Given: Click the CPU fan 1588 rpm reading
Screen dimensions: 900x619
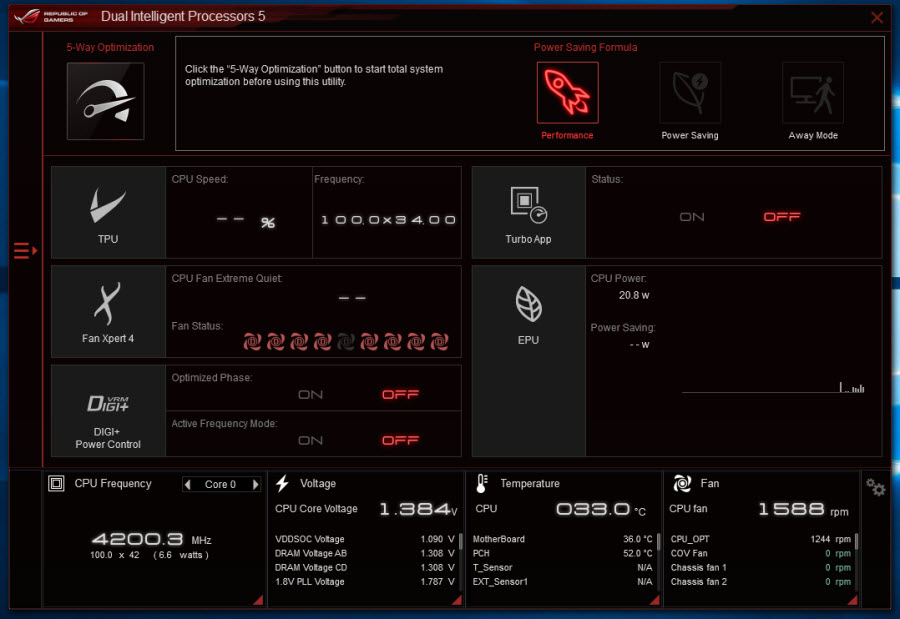Looking at the screenshot, I should click(x=804, y=509).
